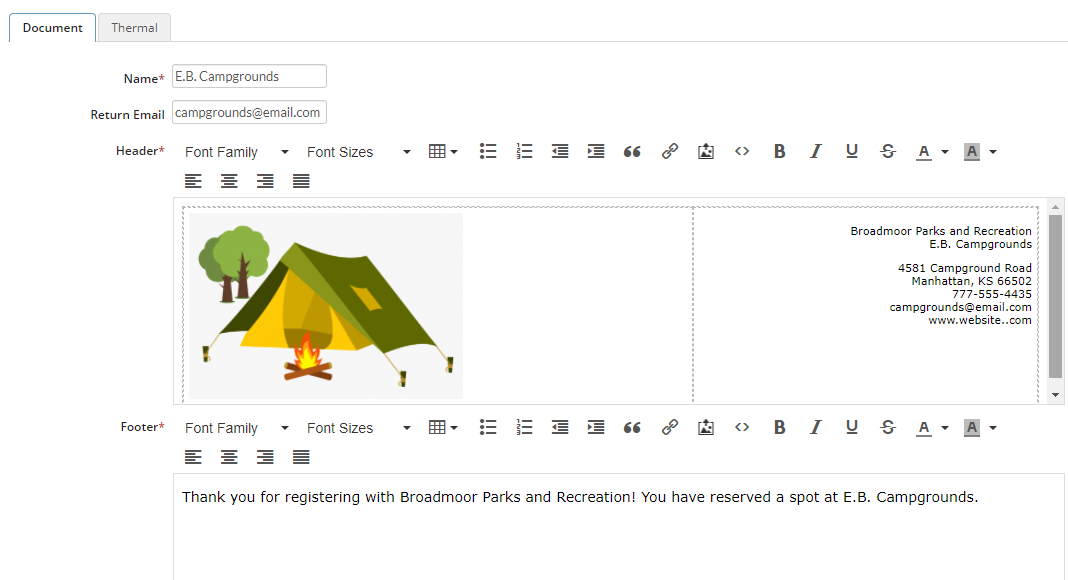Apply text color in Footer toolbar

click(924, 427)
